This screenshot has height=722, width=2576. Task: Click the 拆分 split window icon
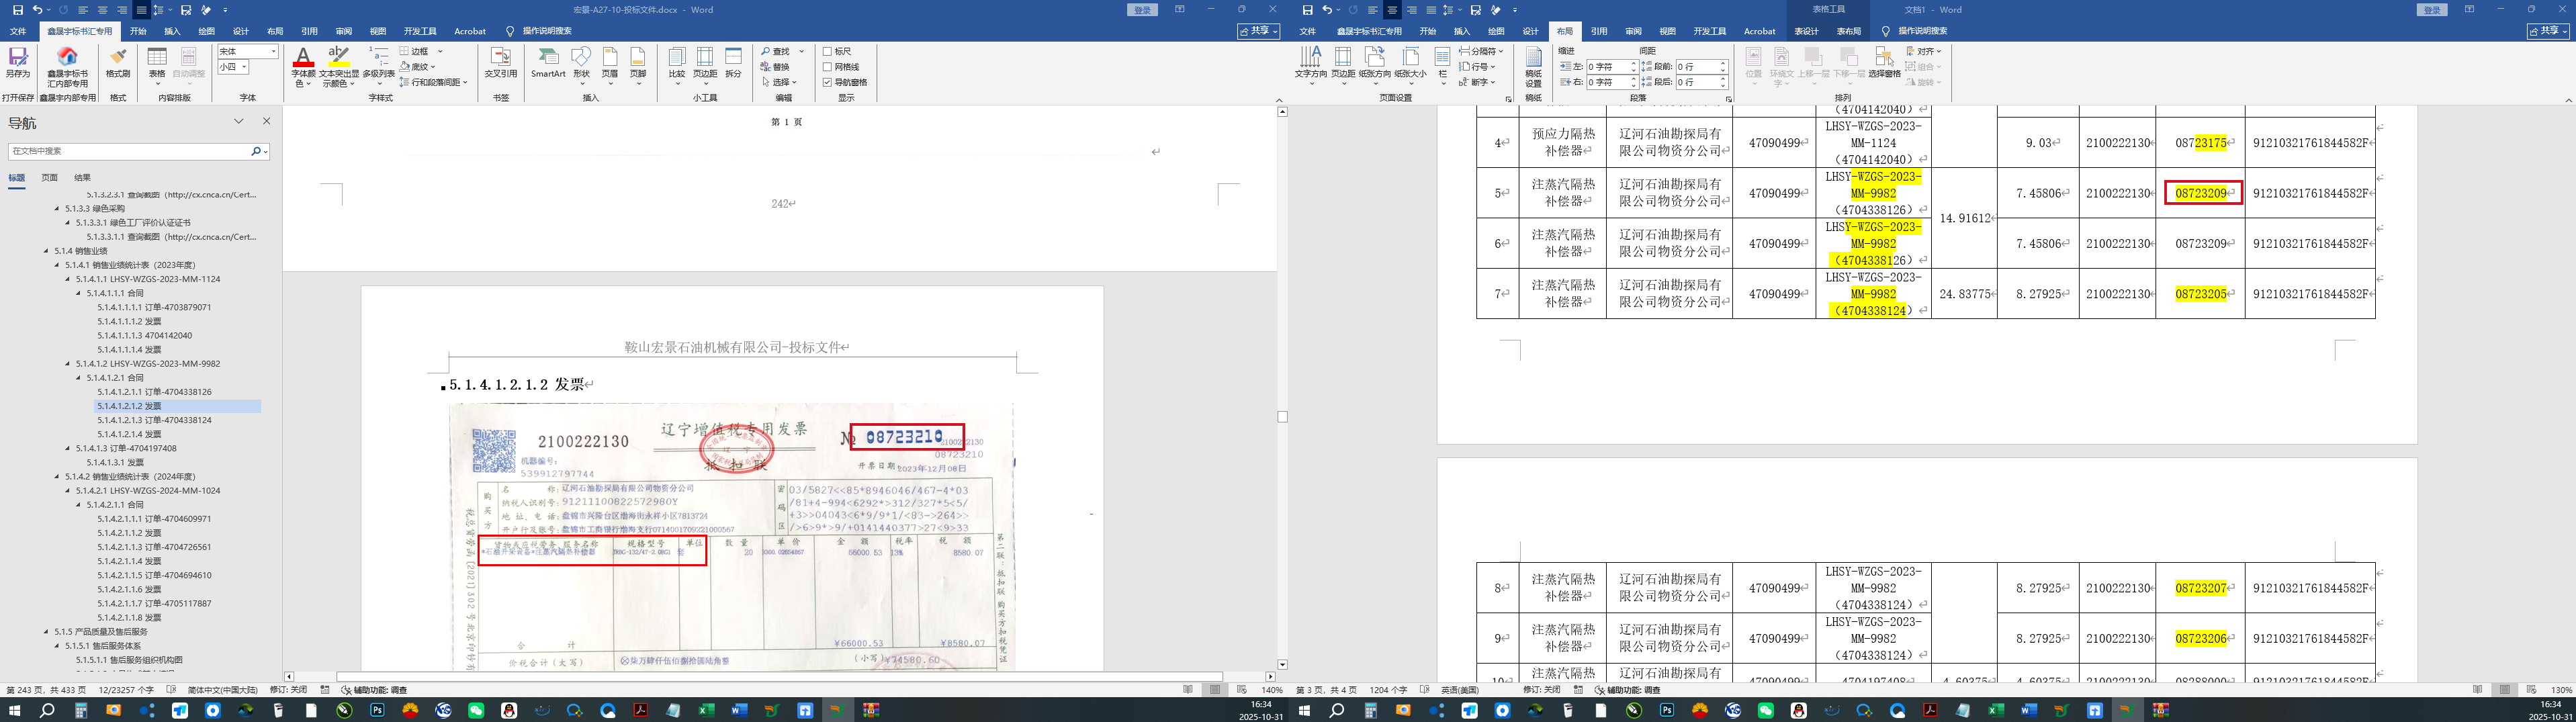(733, 63)
